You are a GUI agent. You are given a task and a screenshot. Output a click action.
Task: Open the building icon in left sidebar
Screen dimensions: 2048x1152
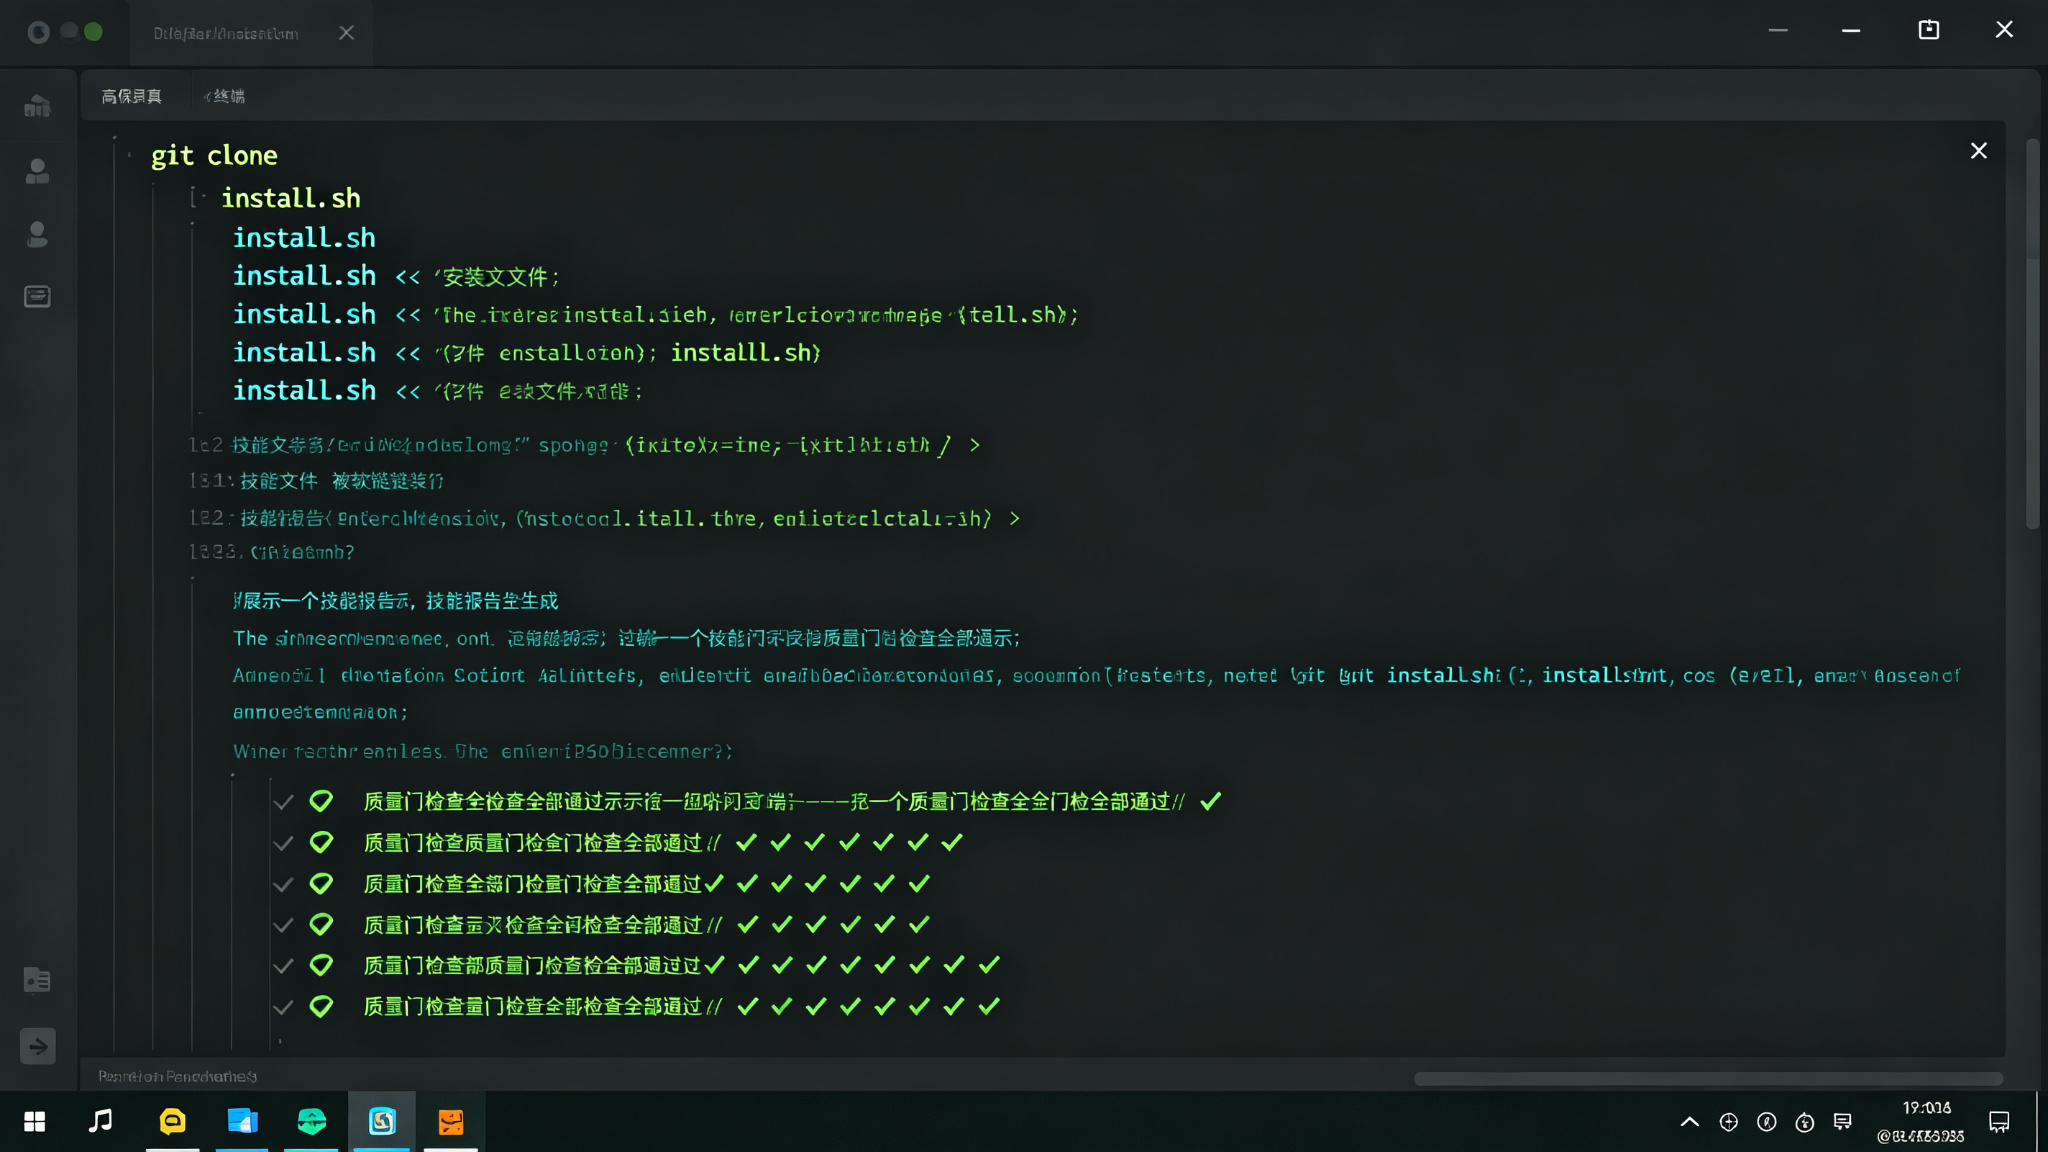click(x=37, y=105)
